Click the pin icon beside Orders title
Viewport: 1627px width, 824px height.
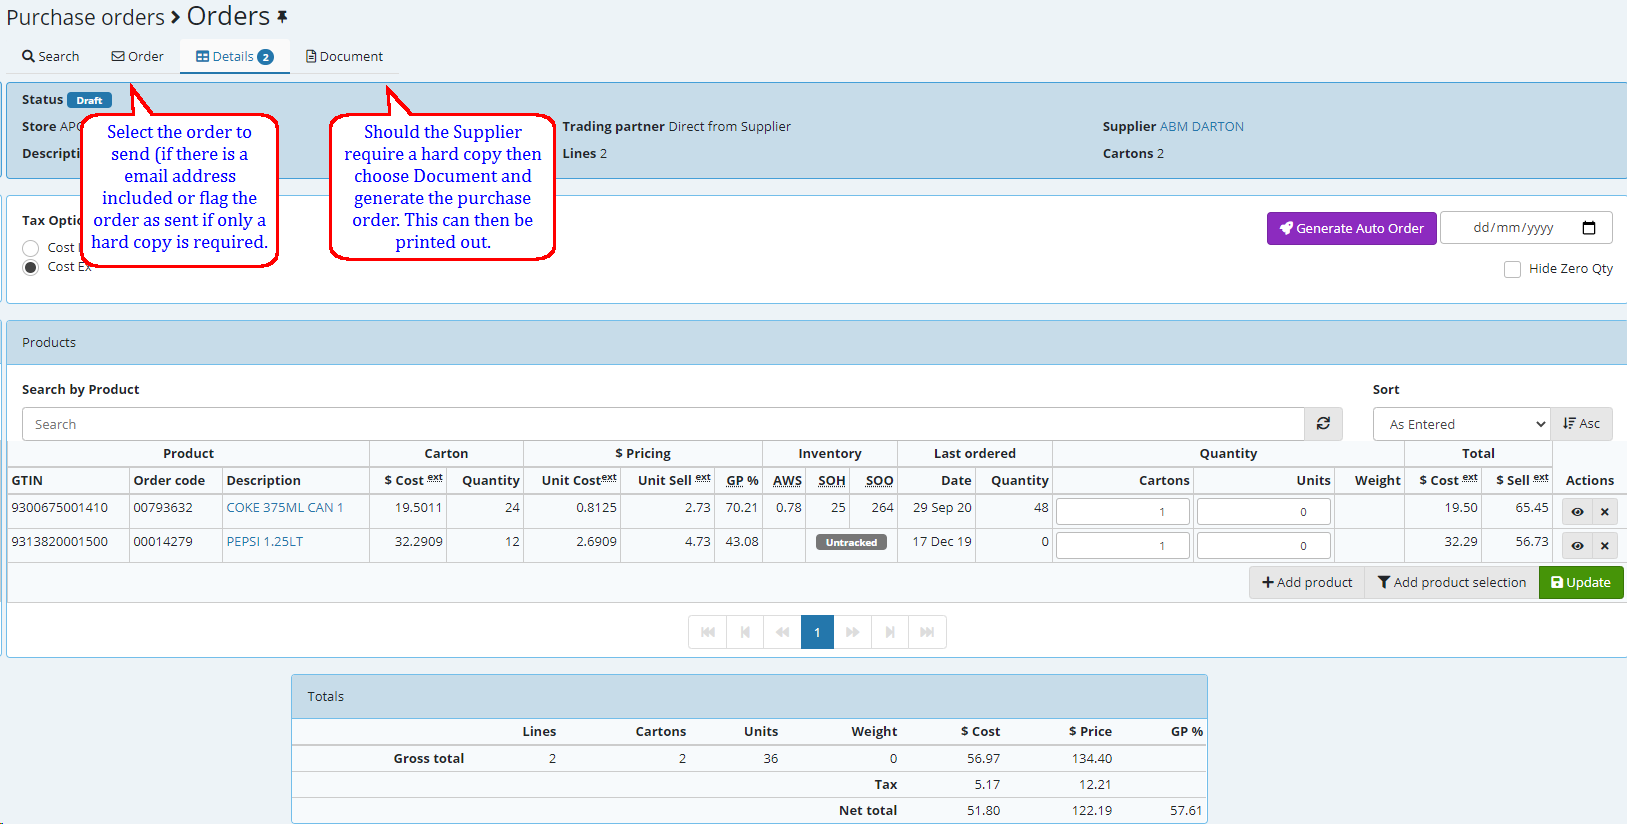[x=282, y=17]
